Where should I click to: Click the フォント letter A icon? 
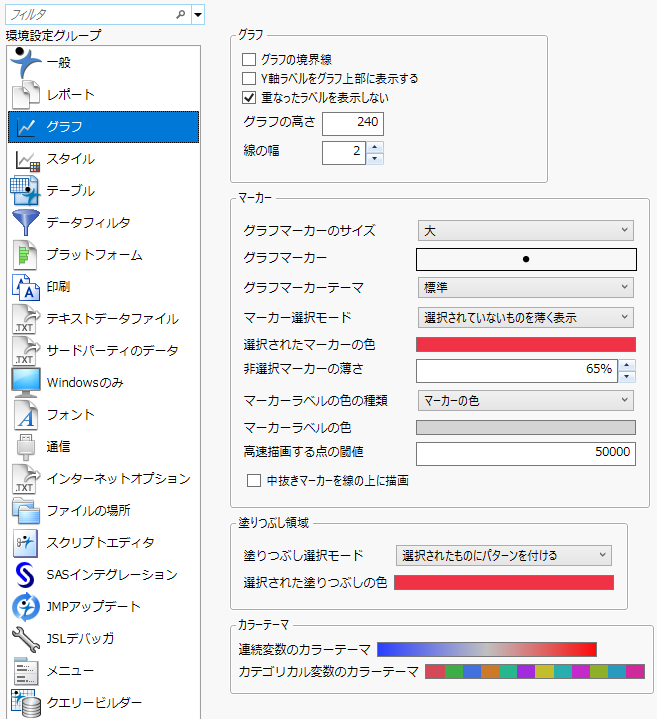click(26, 415)
